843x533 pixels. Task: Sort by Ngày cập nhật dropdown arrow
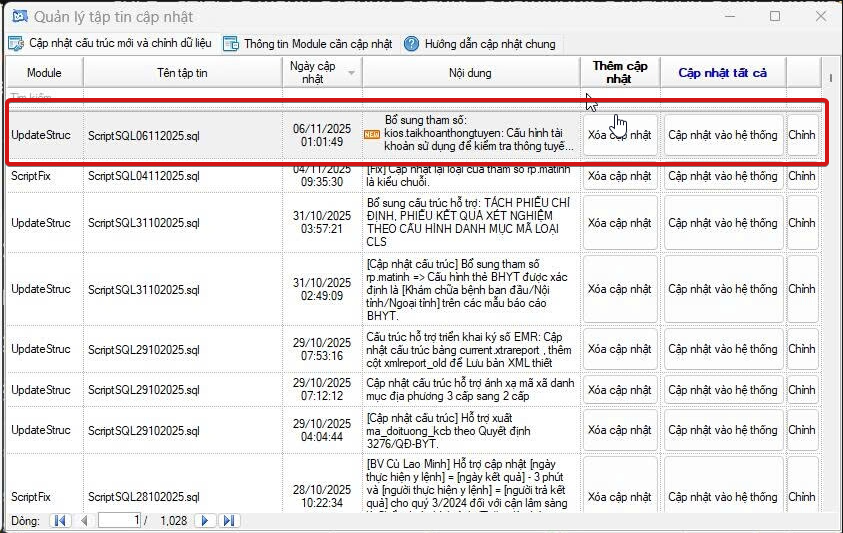pyautogui.click(x=352, y=73)
